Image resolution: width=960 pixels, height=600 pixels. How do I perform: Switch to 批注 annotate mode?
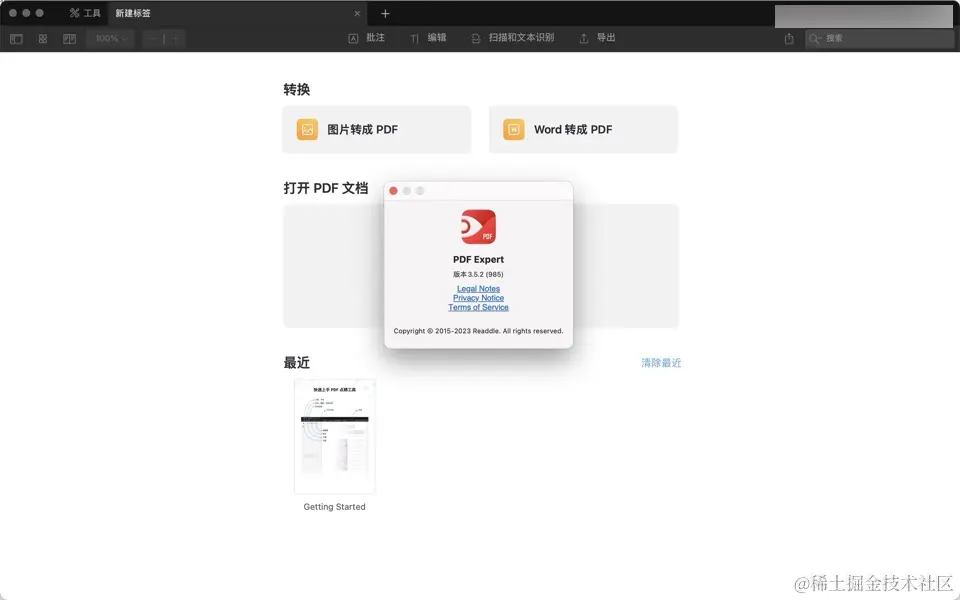coord(366,38)
